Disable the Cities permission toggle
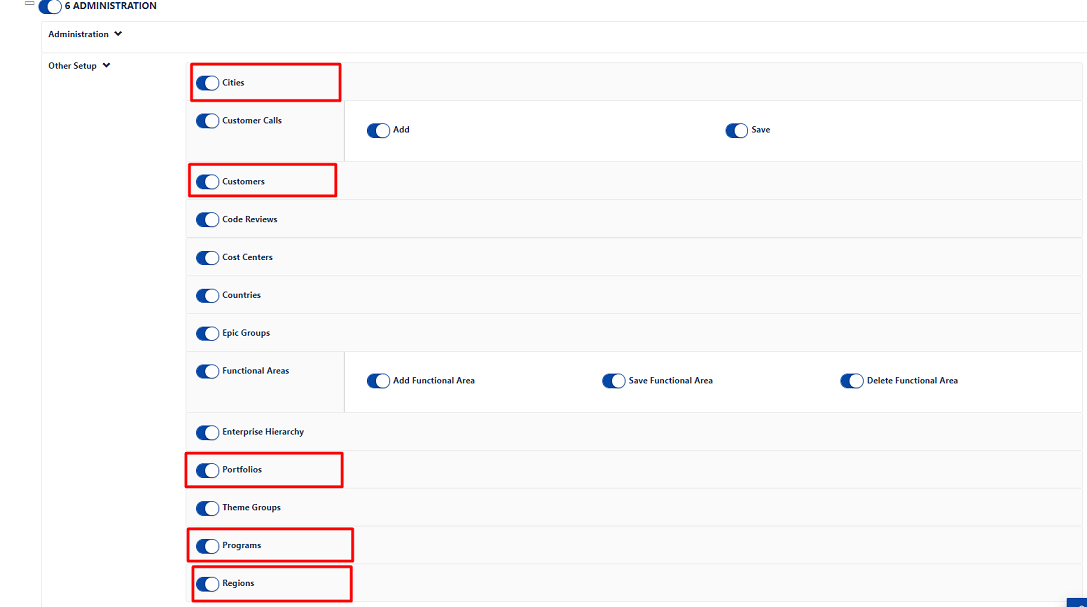This screenshot has height=607, width=1087. 207,83
